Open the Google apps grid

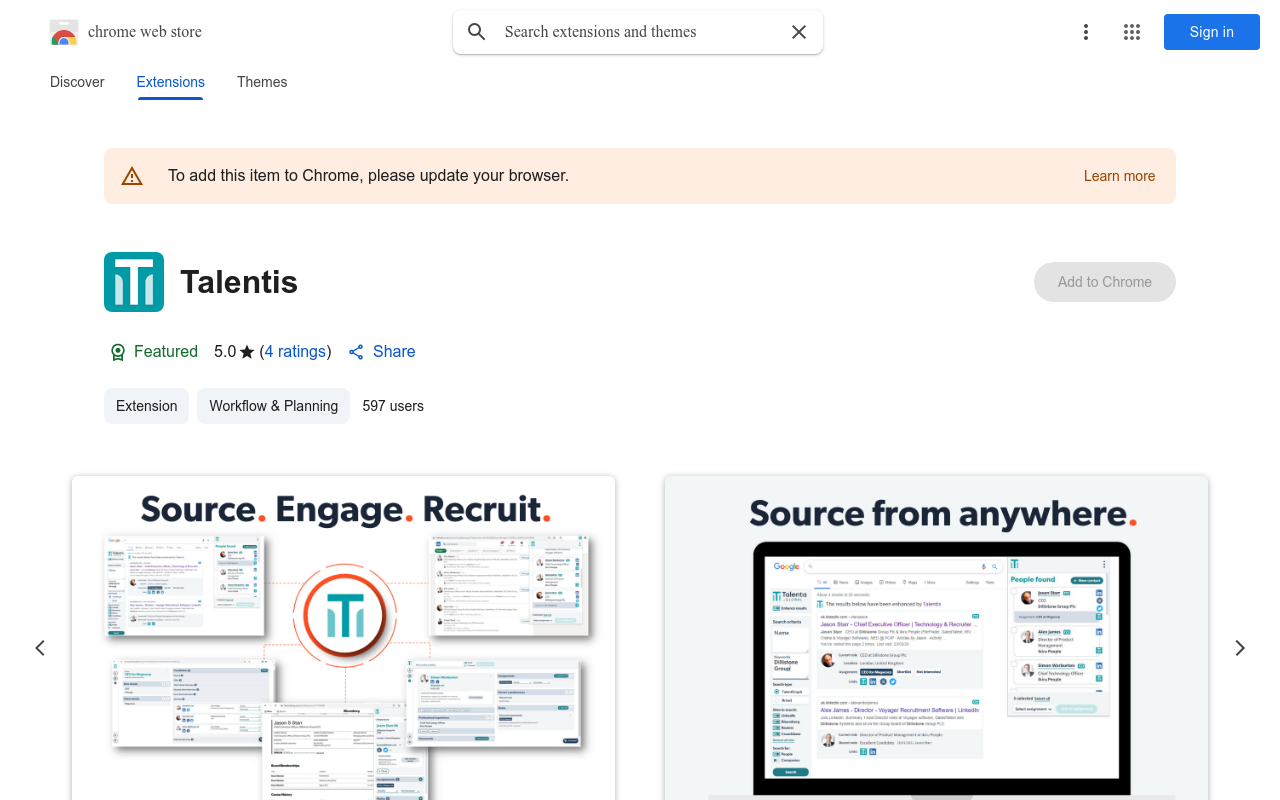[x=1132, y=32]
